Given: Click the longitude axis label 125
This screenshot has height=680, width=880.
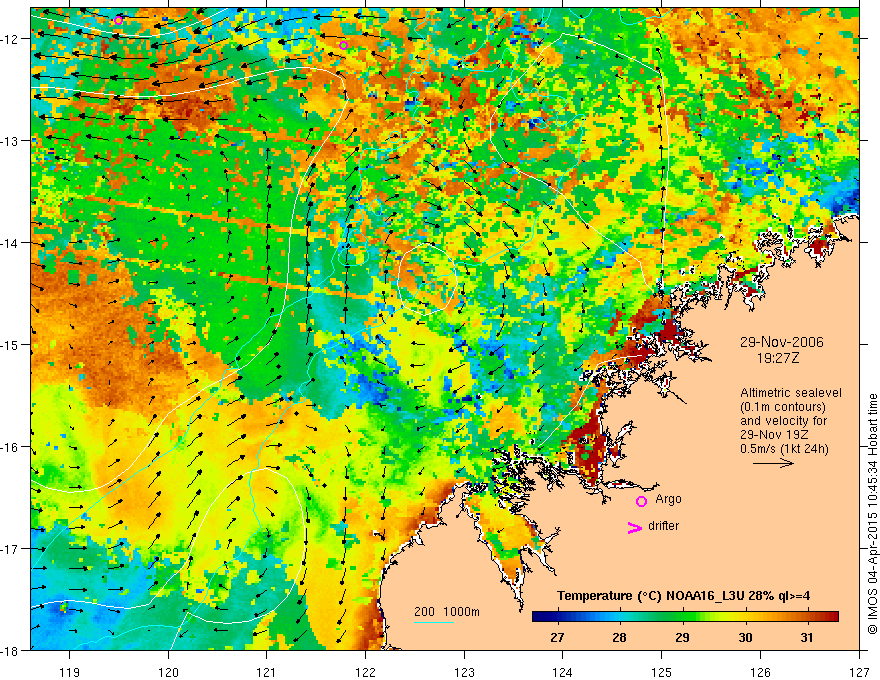Looking at the screenshot, I should click(x=662, y=672).
